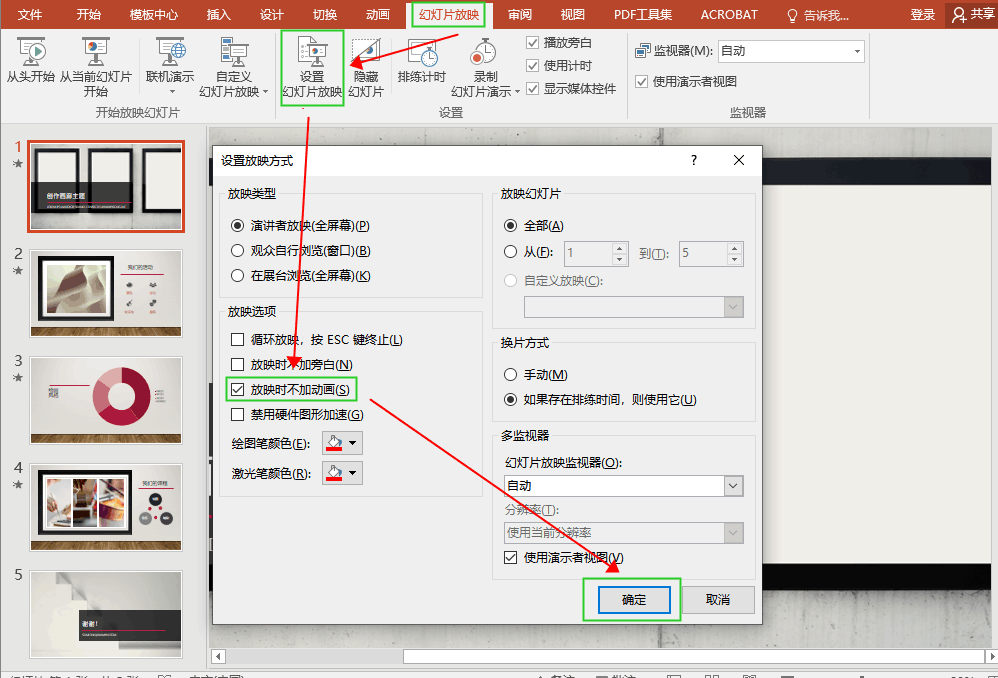Click the animation star beside slide 3
The height and width of the screenshot is (678, 998).
click(18, 378)
